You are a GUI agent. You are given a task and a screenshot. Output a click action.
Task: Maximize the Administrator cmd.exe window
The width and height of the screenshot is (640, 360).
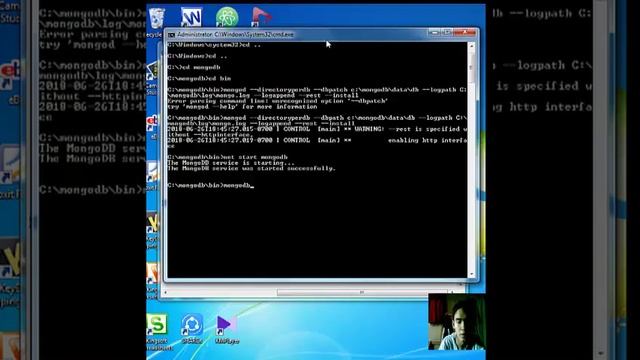pos(446,33)
